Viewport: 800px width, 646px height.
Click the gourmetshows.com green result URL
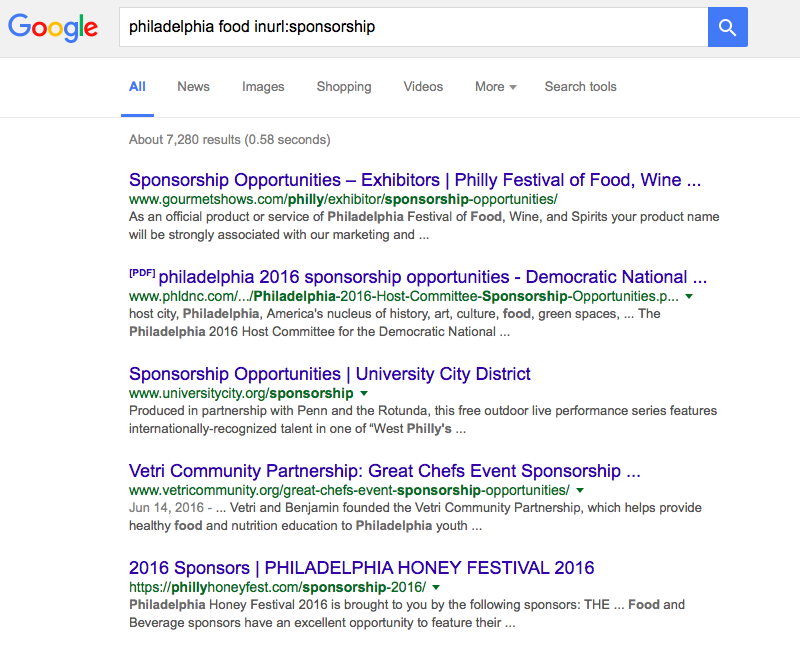[x=343, y=200]
